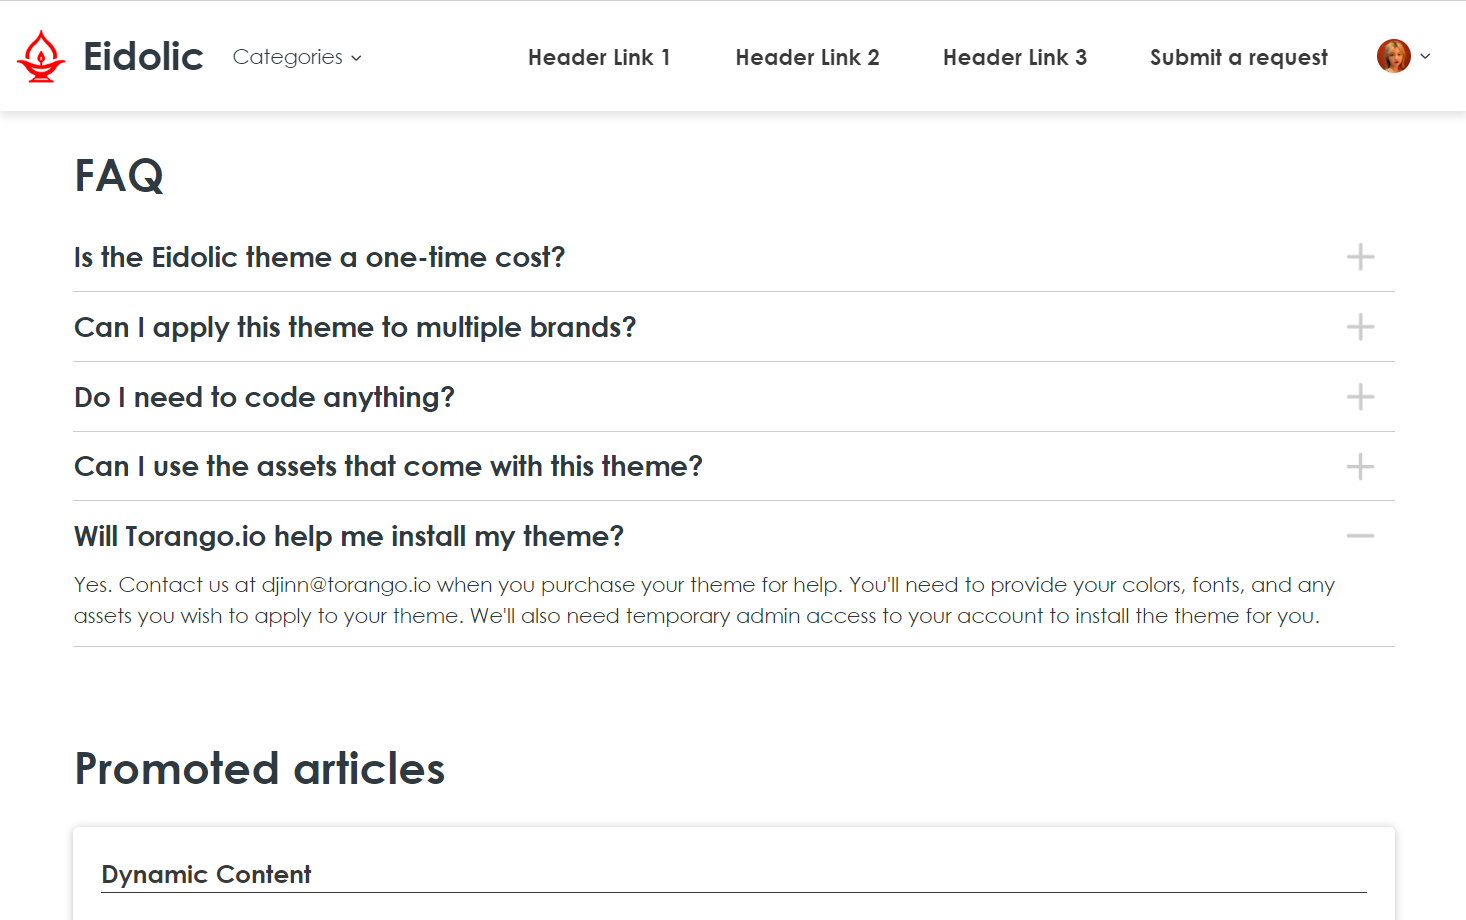
Task: Click Submit a request link
Action: point(1238,58)
